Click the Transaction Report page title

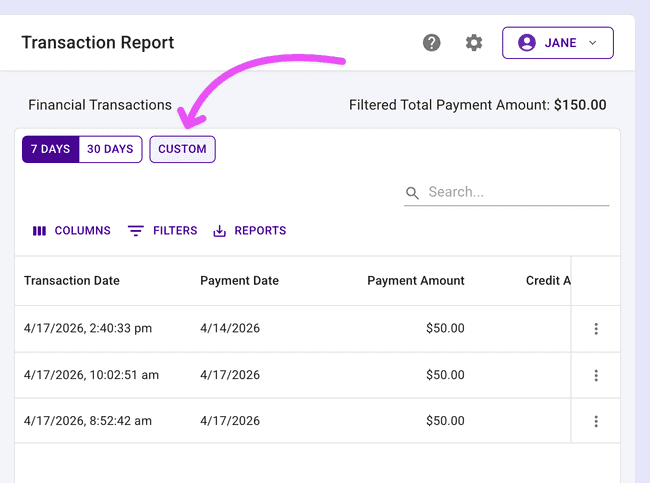coord(98,43)
